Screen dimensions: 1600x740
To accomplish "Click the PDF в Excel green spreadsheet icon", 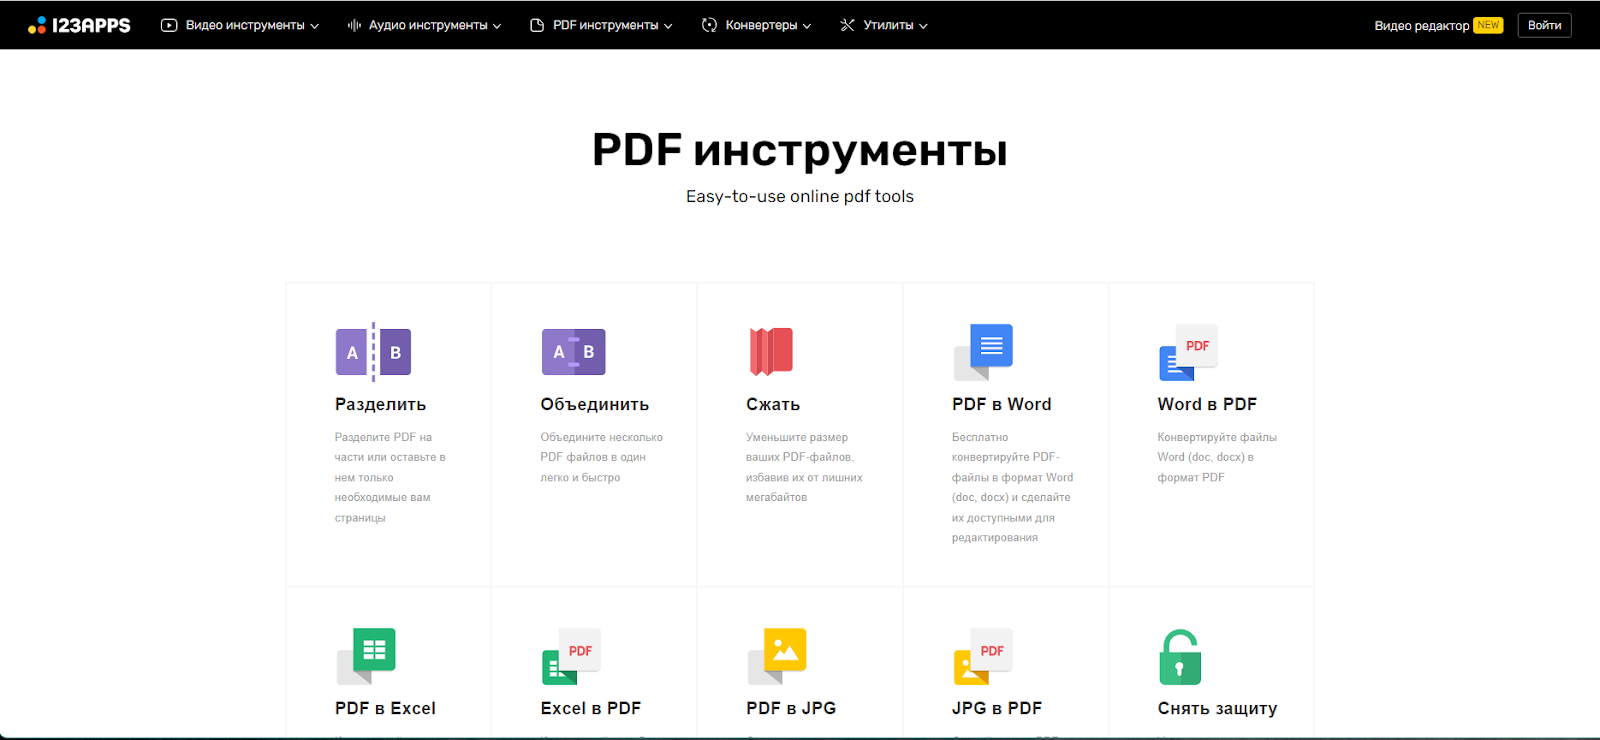I will [366, 656].
